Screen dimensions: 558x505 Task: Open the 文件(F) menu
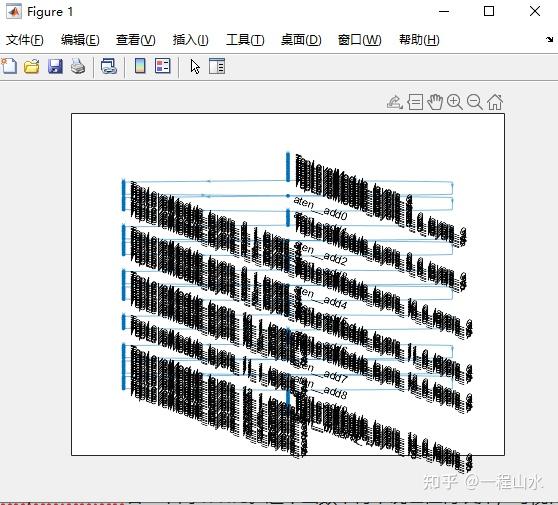pyautogui.click(x=25, y=40)
